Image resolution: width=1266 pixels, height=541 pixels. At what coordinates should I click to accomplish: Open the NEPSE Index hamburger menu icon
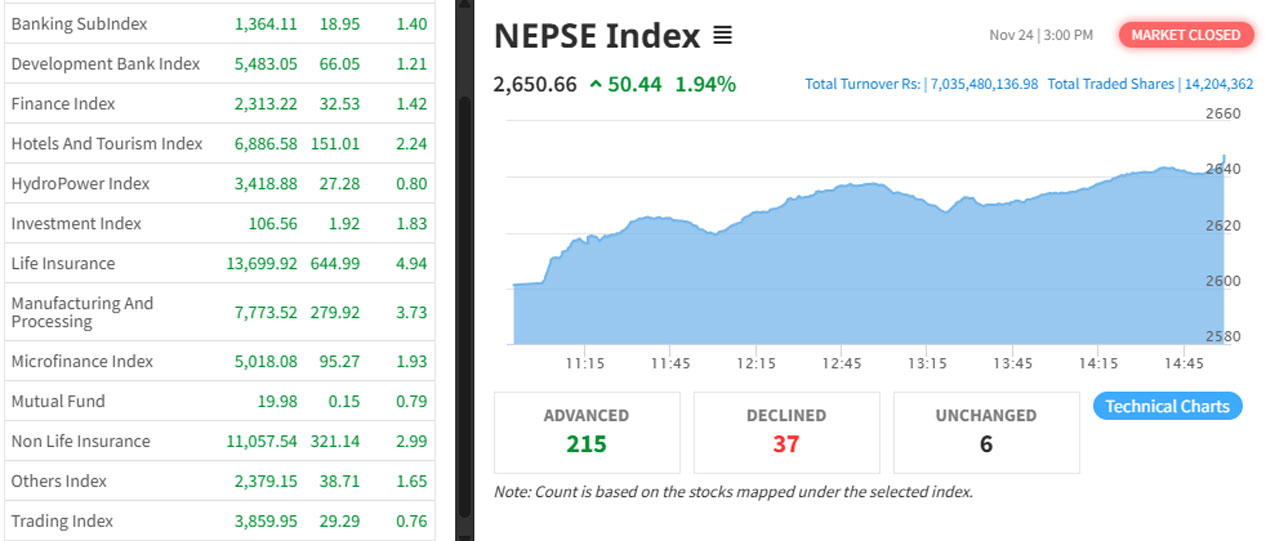tap(722, 36)
